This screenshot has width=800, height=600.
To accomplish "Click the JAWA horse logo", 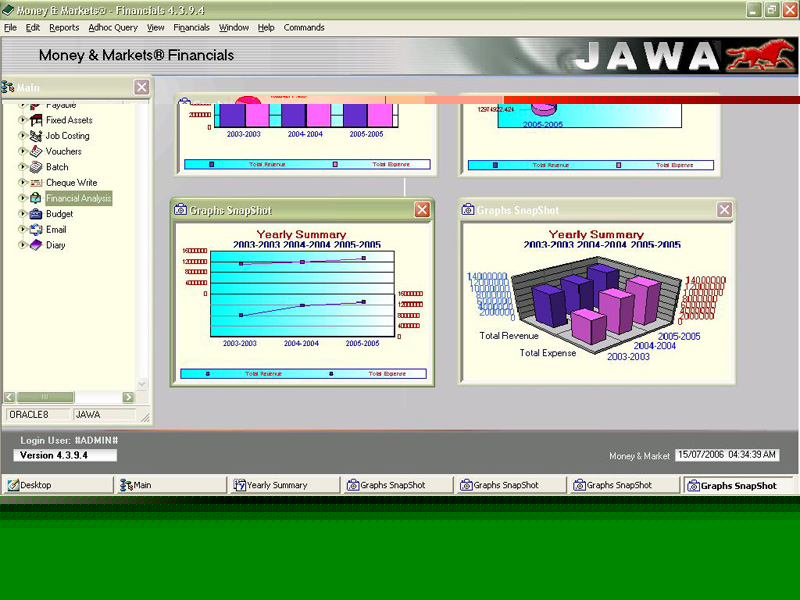I will (x=761, y=56).
